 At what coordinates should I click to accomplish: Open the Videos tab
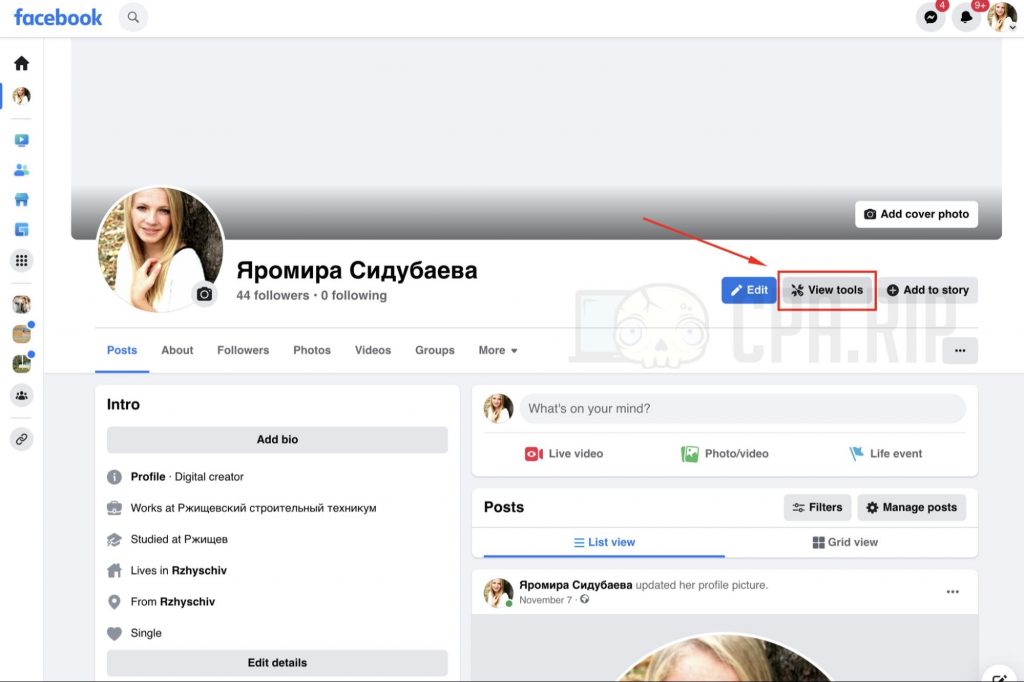tap(373, 350)
